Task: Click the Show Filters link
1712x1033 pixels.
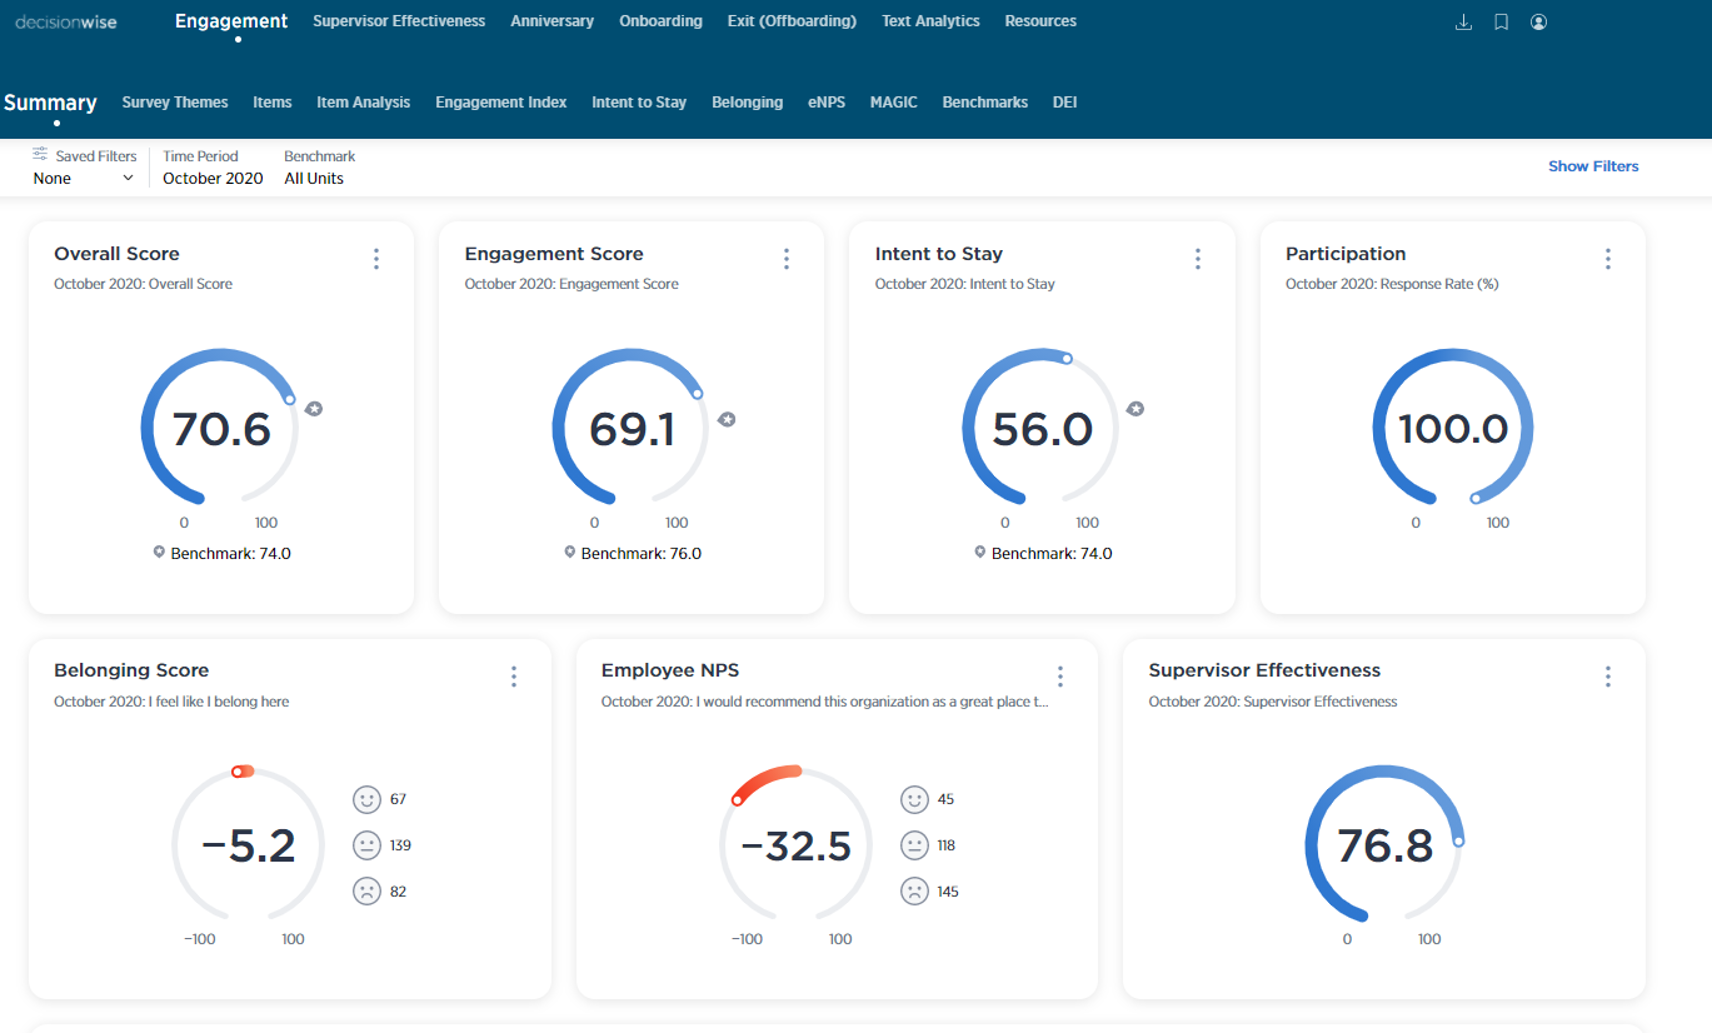Action: 1592,166
